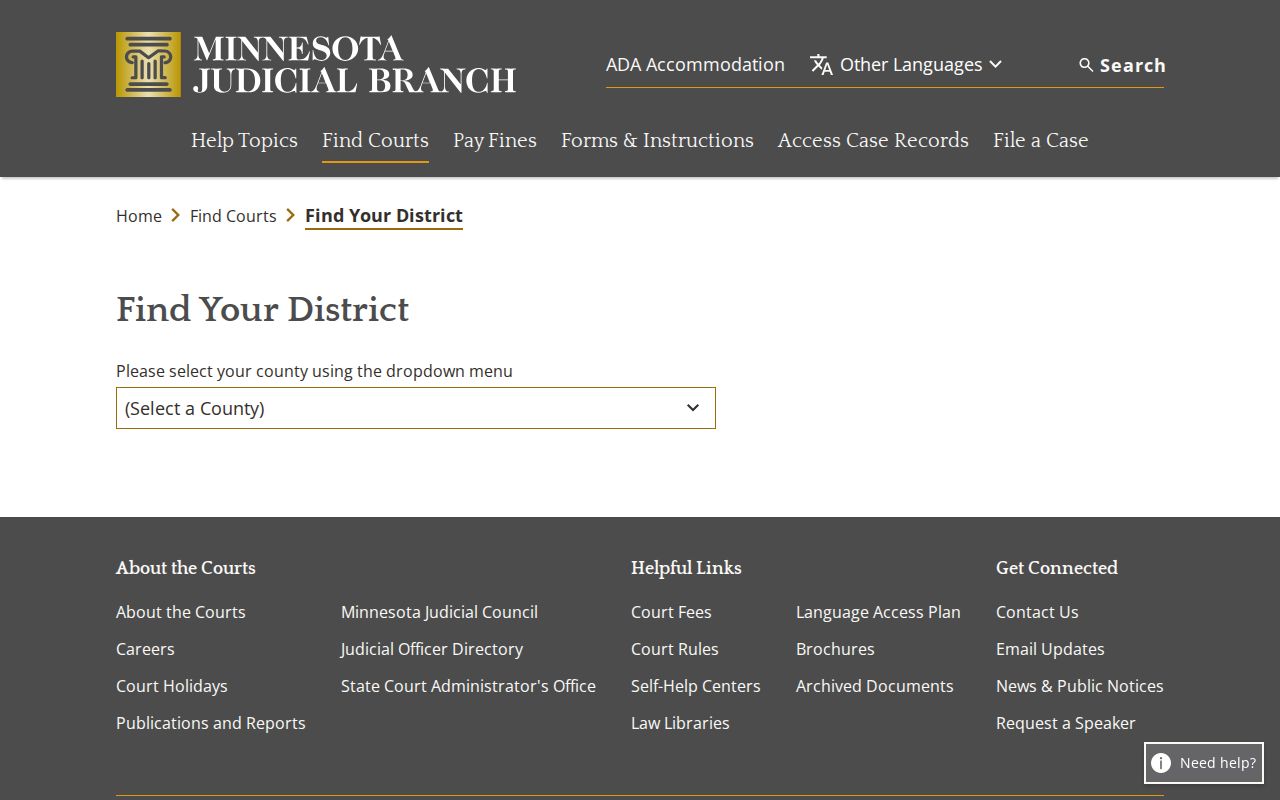Open the Help Topics menu

pyautogui.click(x=244, y=140)
